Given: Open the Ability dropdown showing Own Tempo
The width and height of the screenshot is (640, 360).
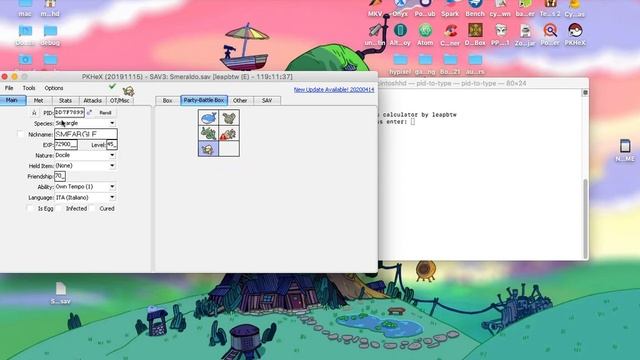Looking at the screenshot, I should [85, 187].
